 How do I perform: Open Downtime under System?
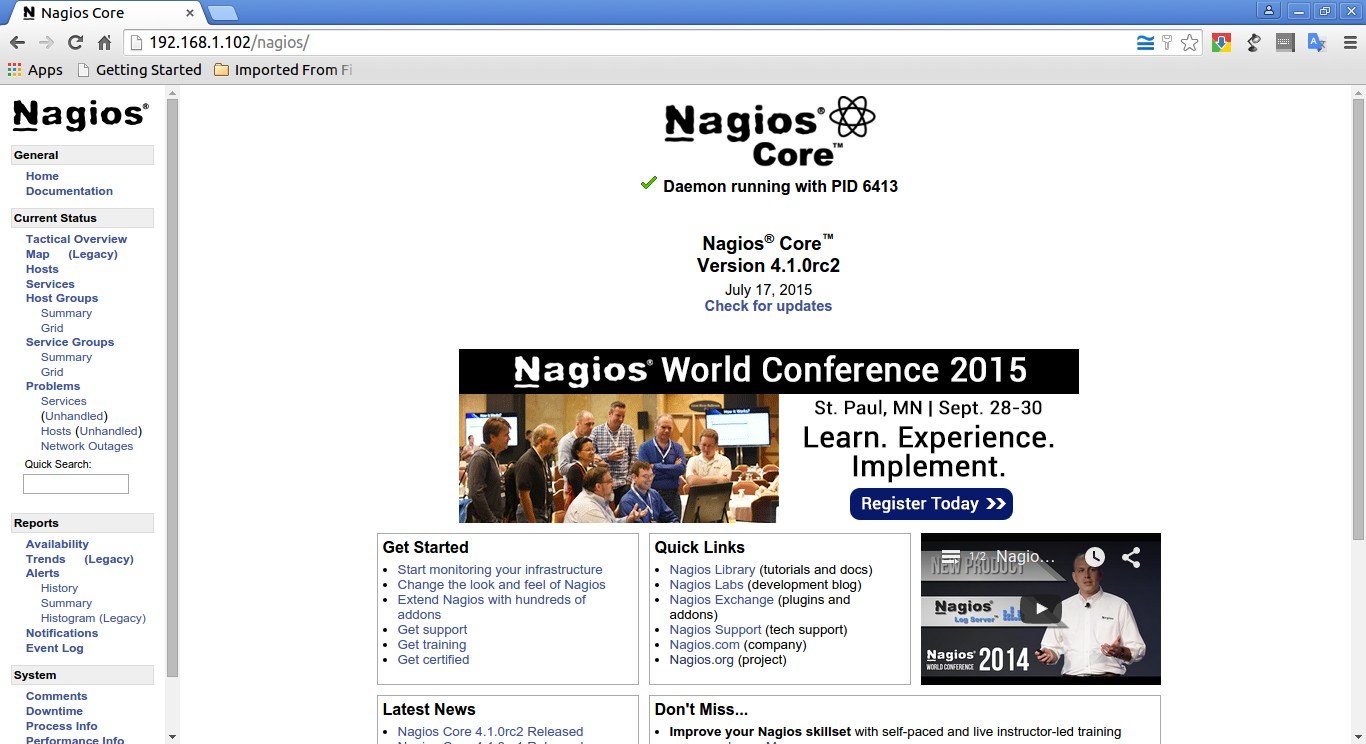54,711
